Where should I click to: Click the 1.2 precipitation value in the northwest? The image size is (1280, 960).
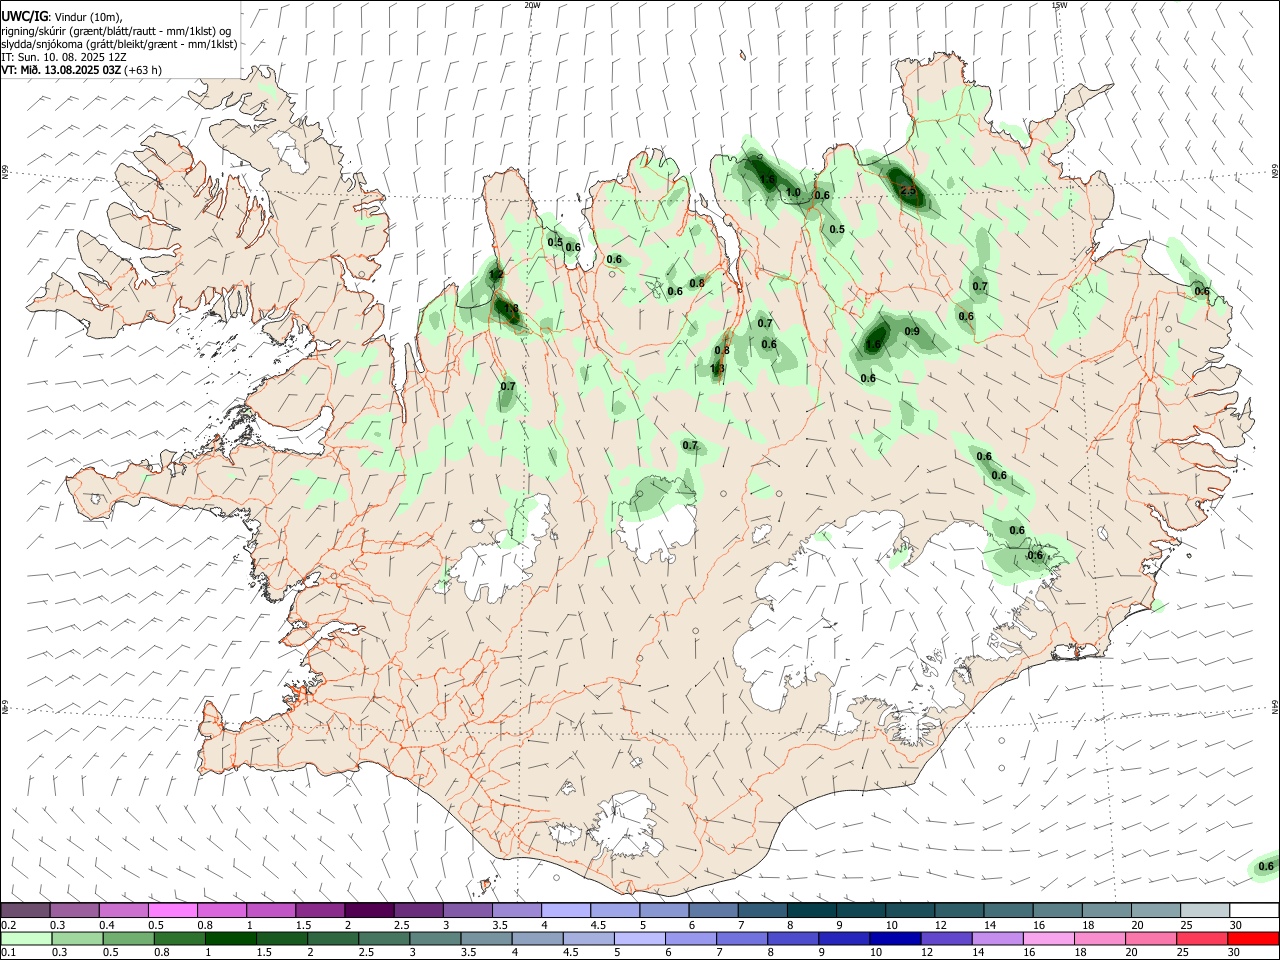click(x=496, y=274)
